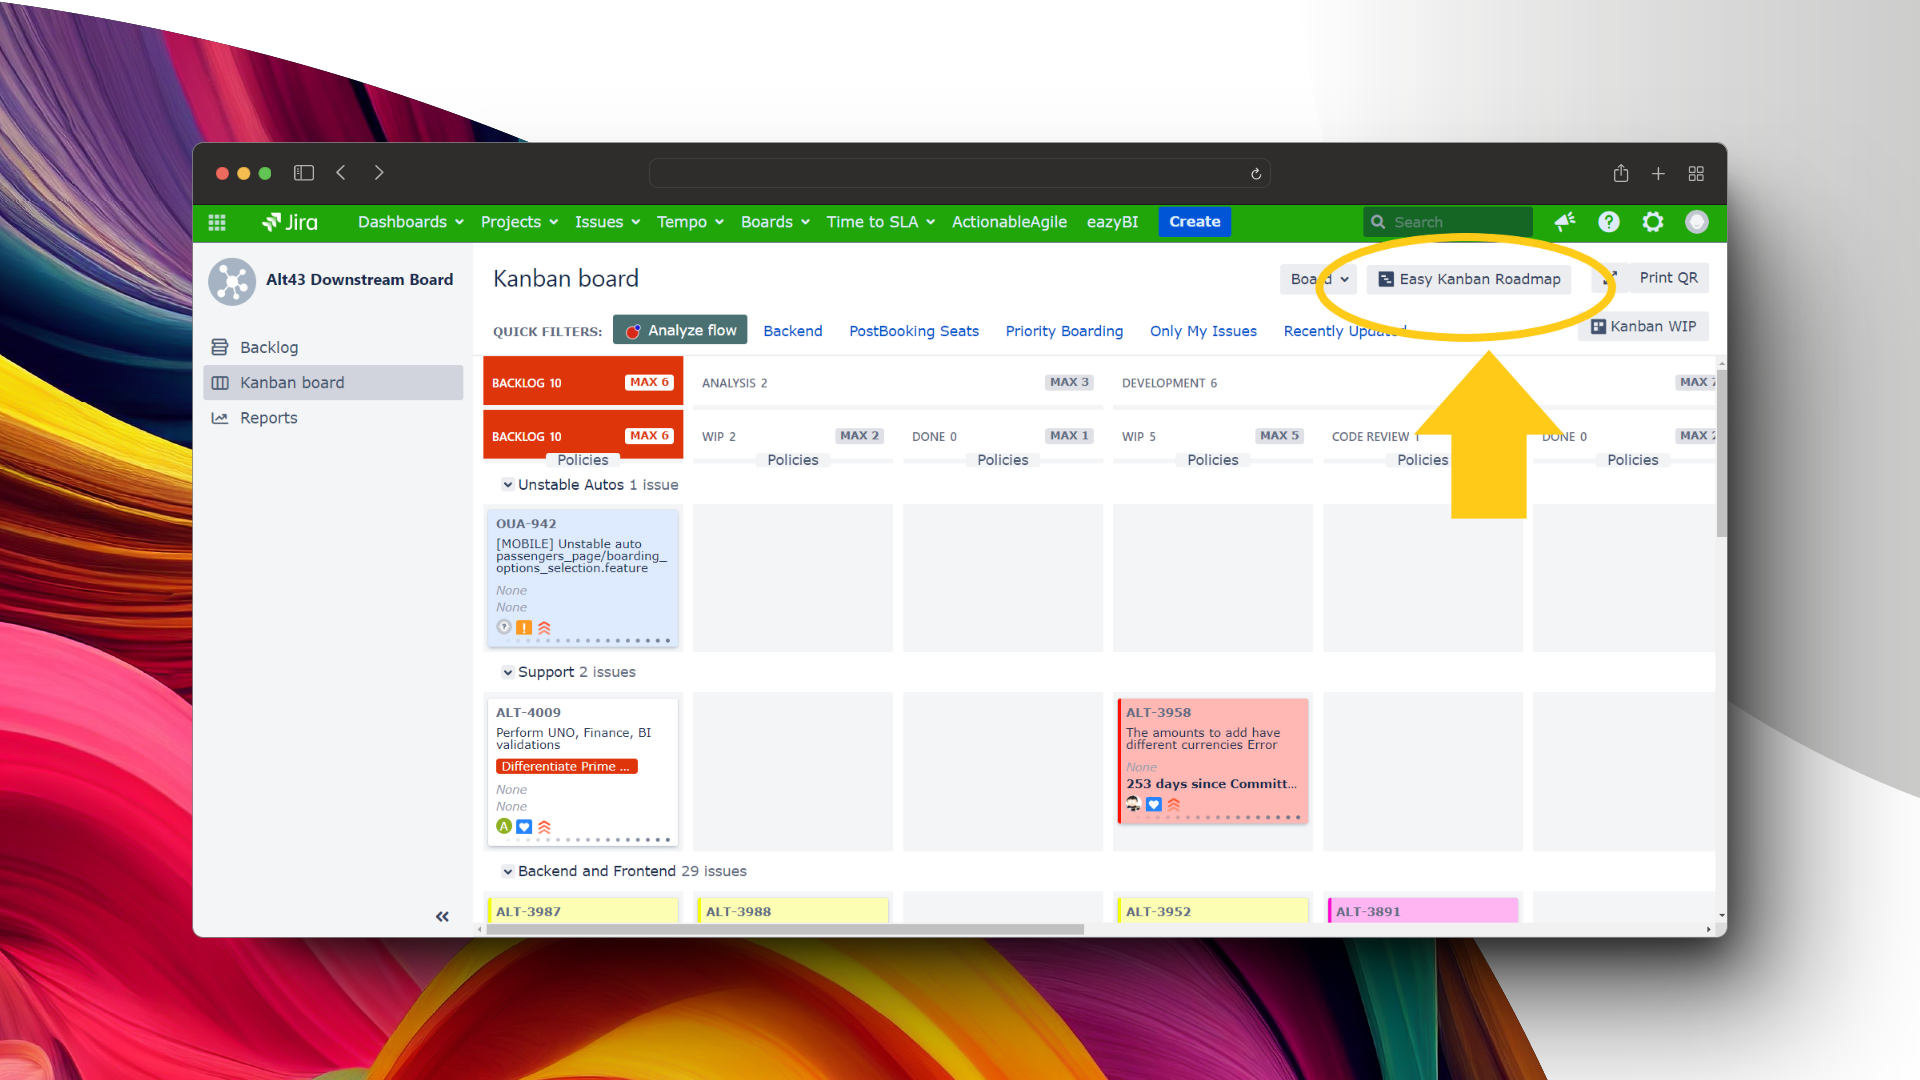Collapse the Support swimlane

tap(508, 672)
